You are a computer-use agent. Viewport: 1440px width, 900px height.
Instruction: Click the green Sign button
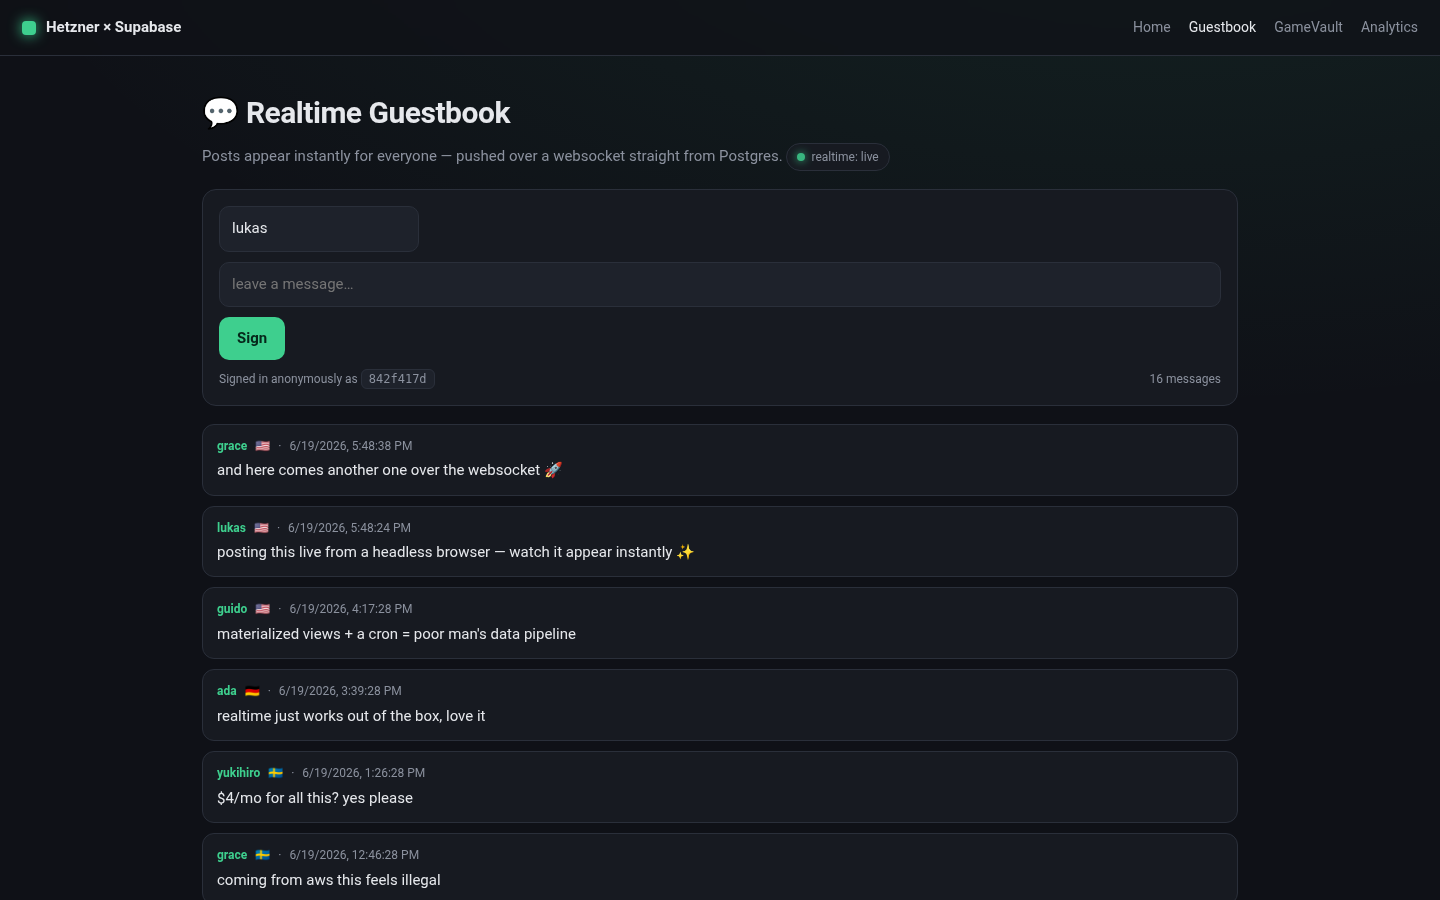pos(252,338)
